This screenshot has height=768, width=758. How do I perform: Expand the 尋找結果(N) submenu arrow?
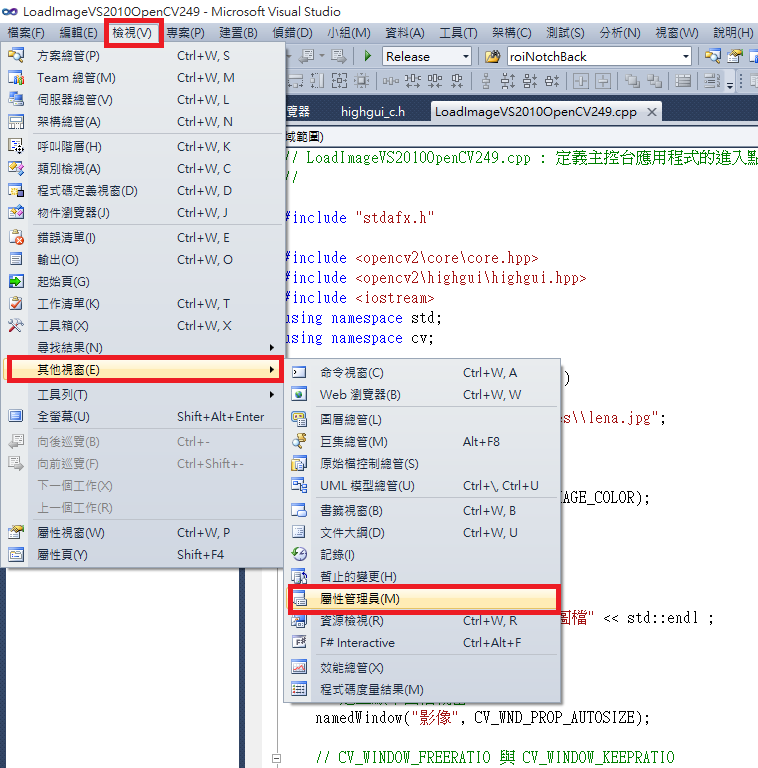pyautogui.click(x=272, y=348)
